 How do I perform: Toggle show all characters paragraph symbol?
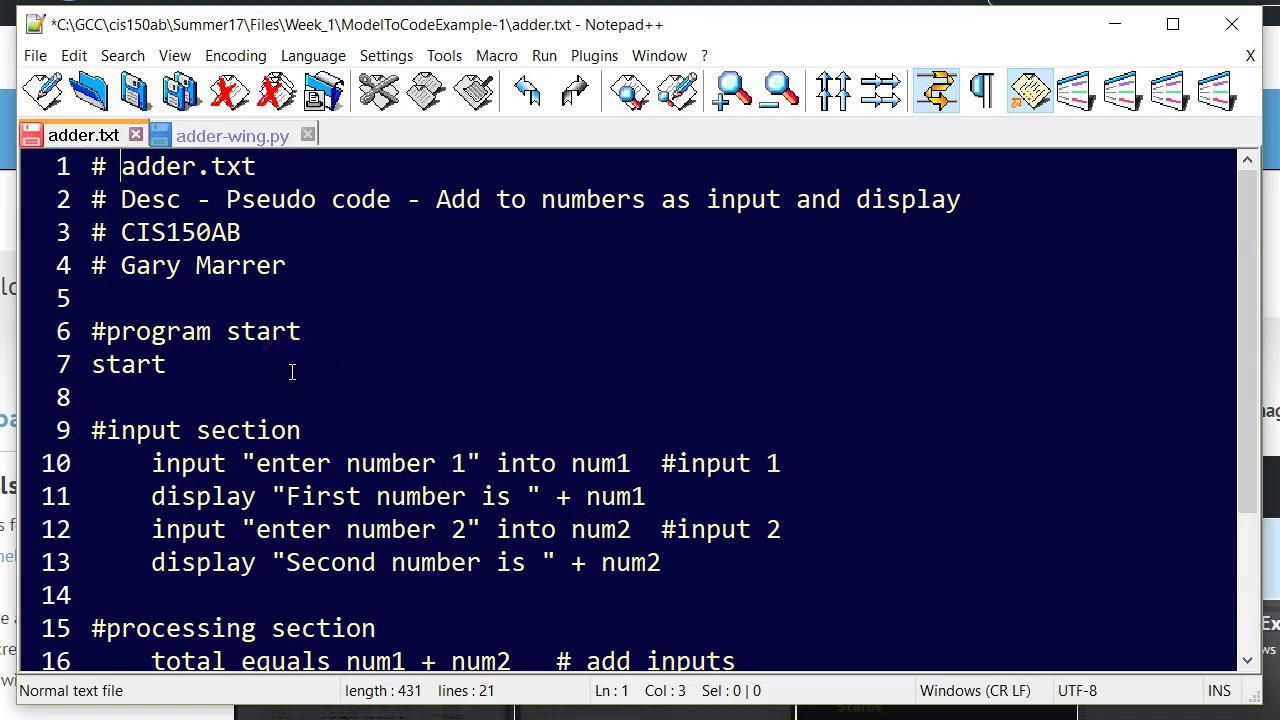click(982, 92)
